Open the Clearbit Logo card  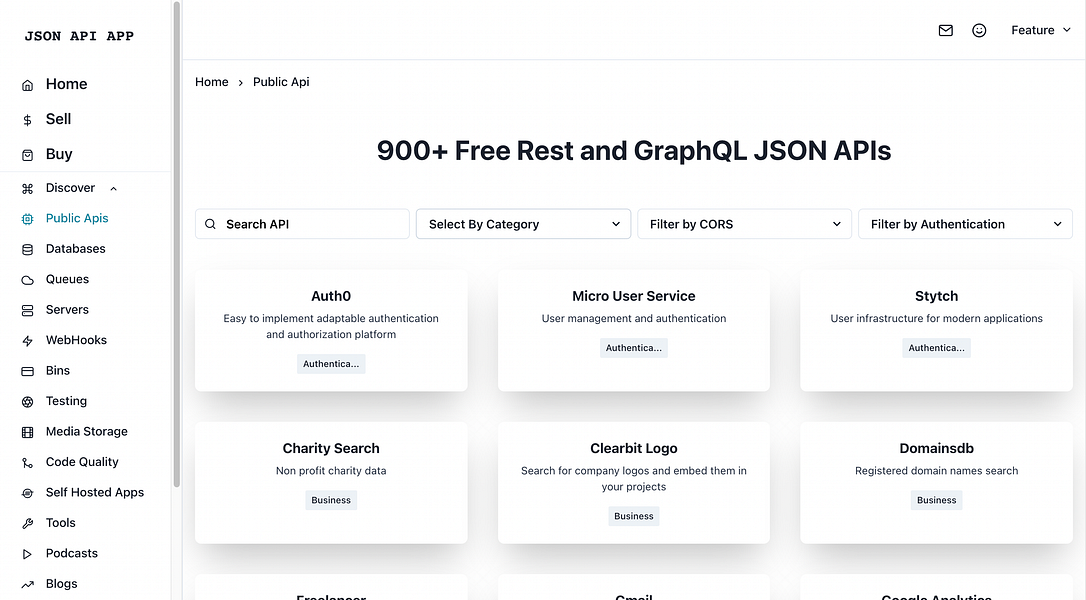pos(634,484)
